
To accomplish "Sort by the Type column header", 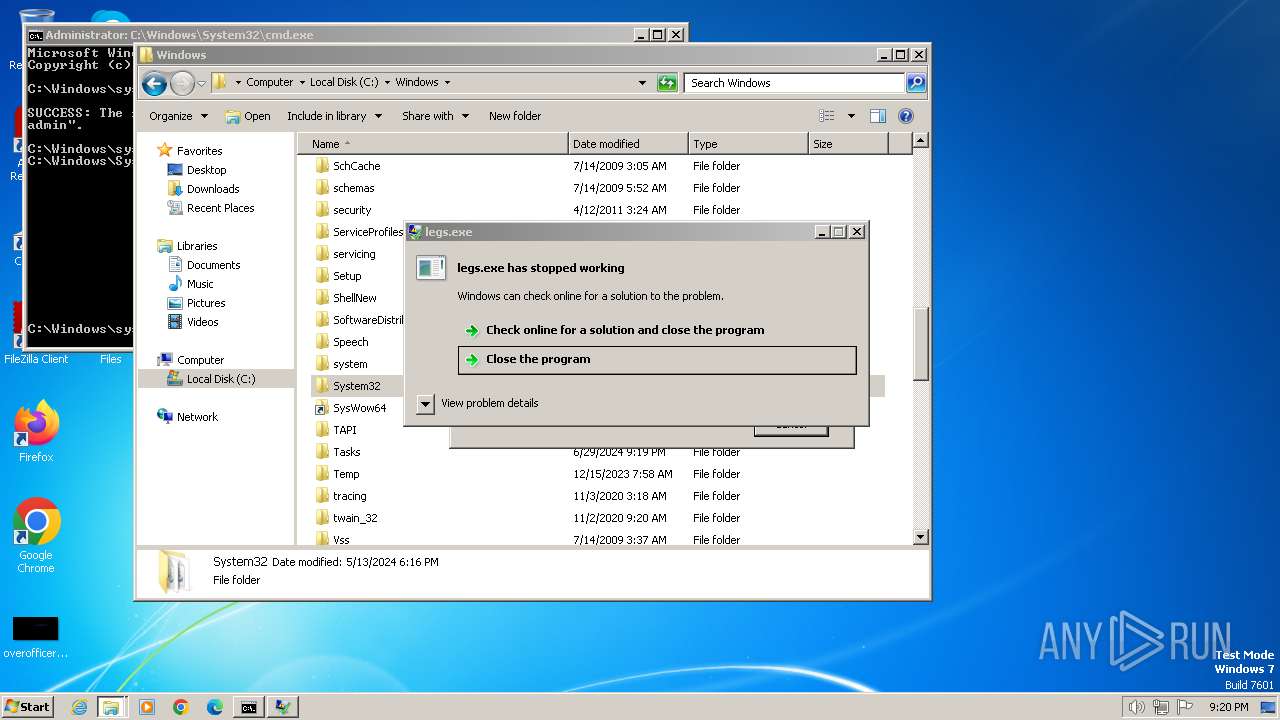I will pyautogui.click(x=748, y=144).
